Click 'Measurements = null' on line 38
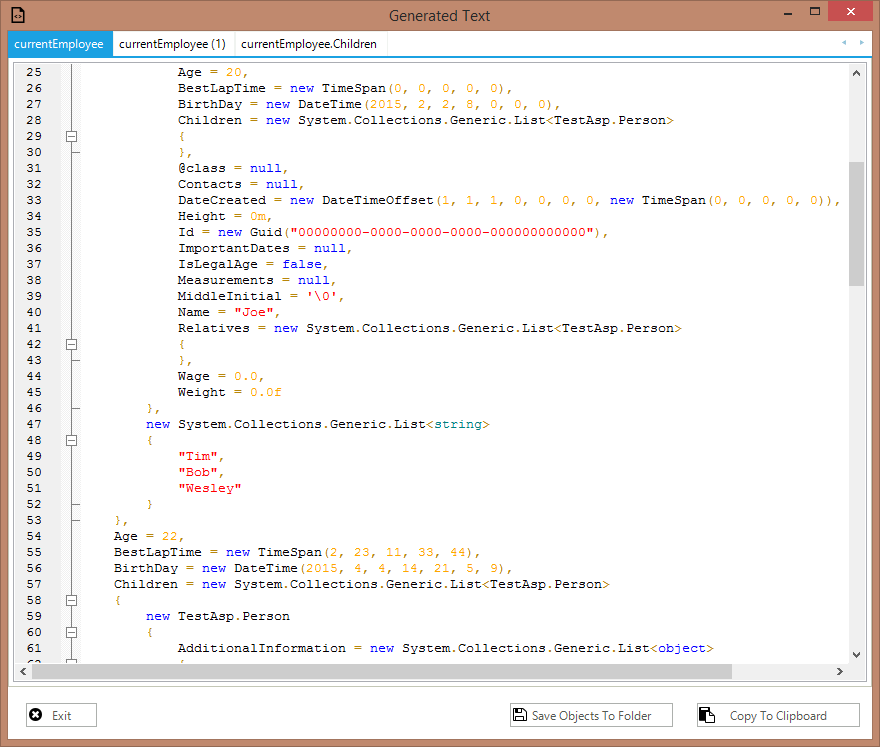Image resolution: width=880 pixels, height=747 pixels. pyautogui.click(x=254, y=281)
